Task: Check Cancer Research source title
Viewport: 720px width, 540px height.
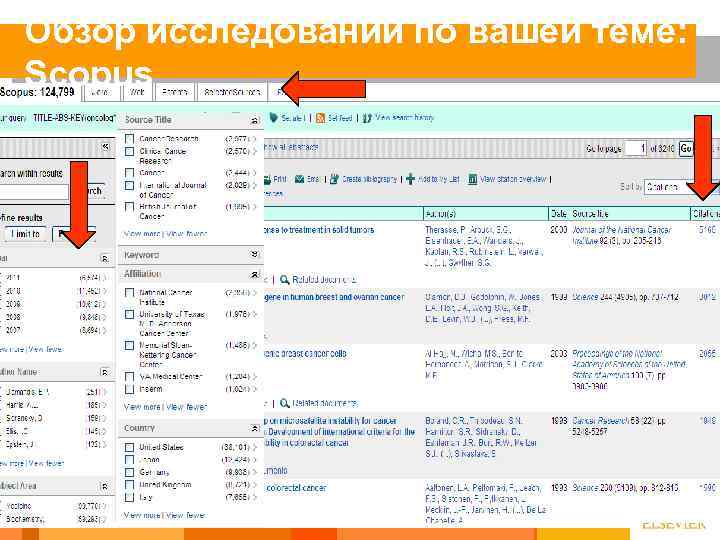Action: point(129,138)
